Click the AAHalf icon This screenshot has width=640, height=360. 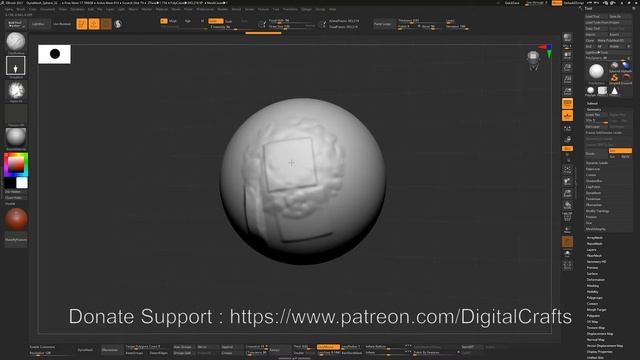567,91
